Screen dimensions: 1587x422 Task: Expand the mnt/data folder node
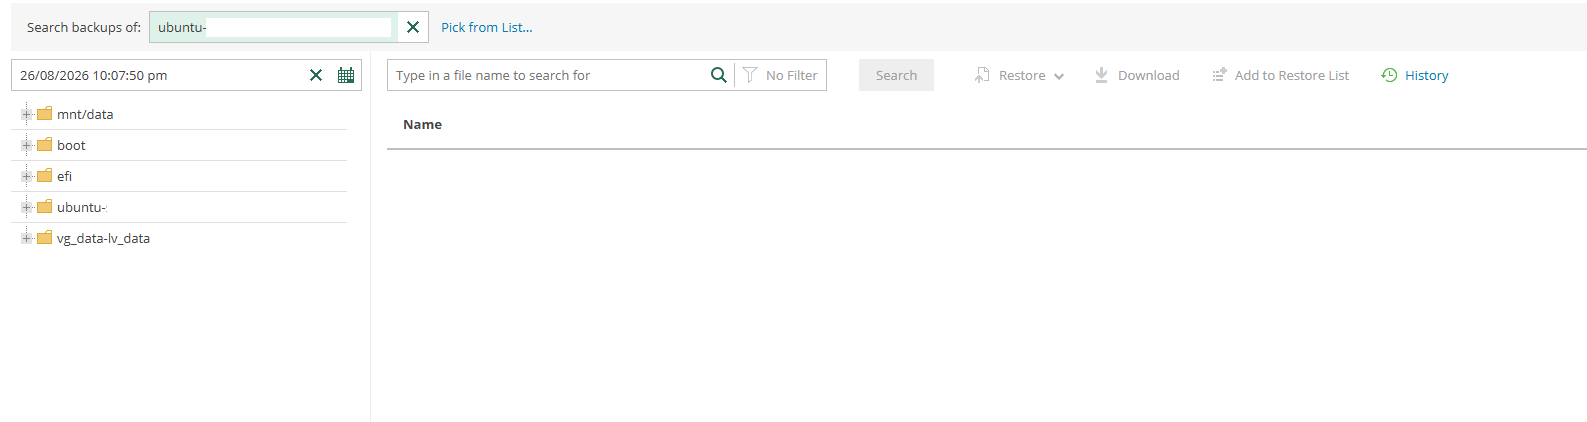pyautogui.click(x=26, y=114)
